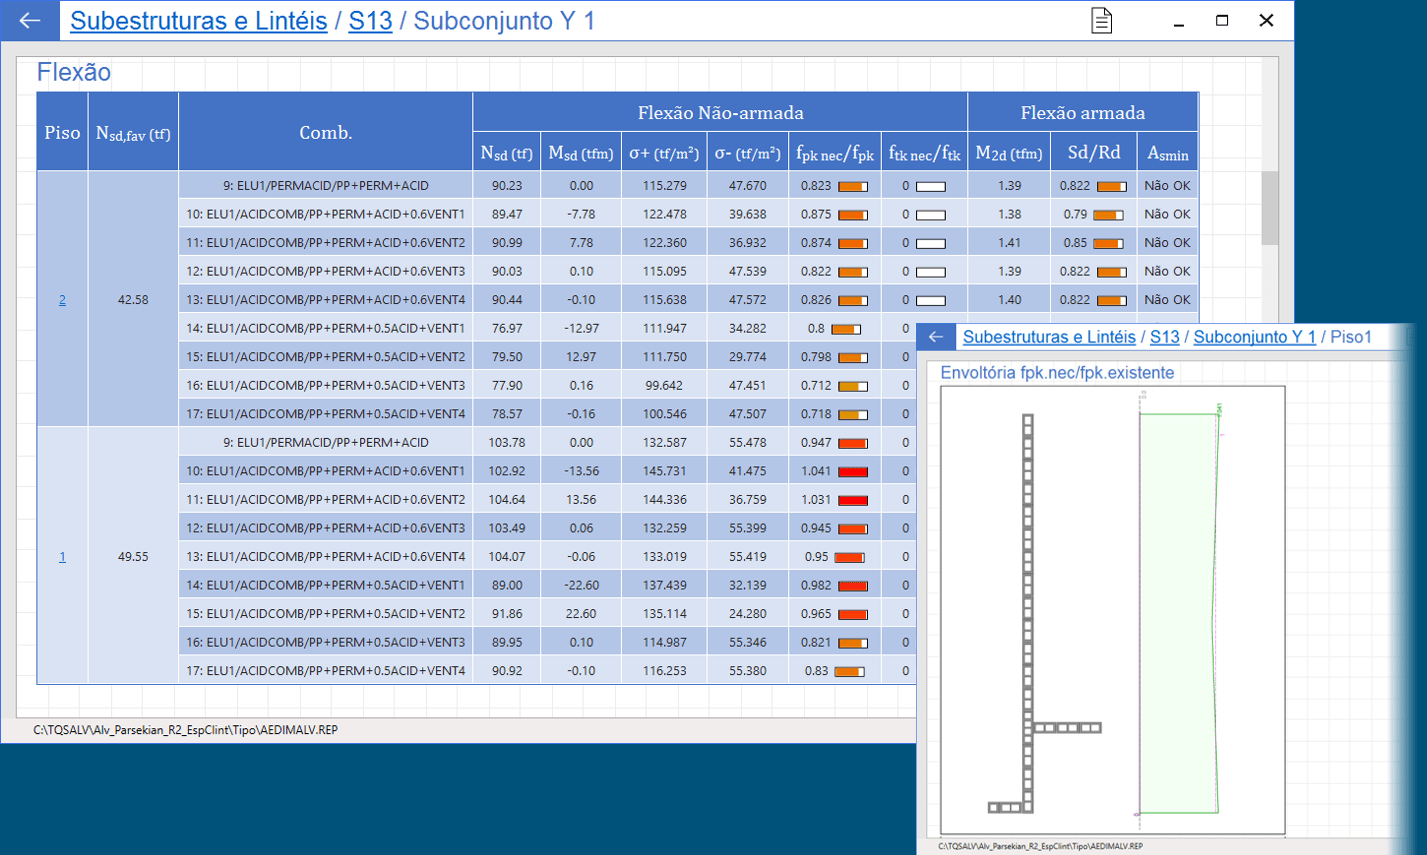
Task: Open Subestruturas e Lintéis link in main window
Action: 198,20
